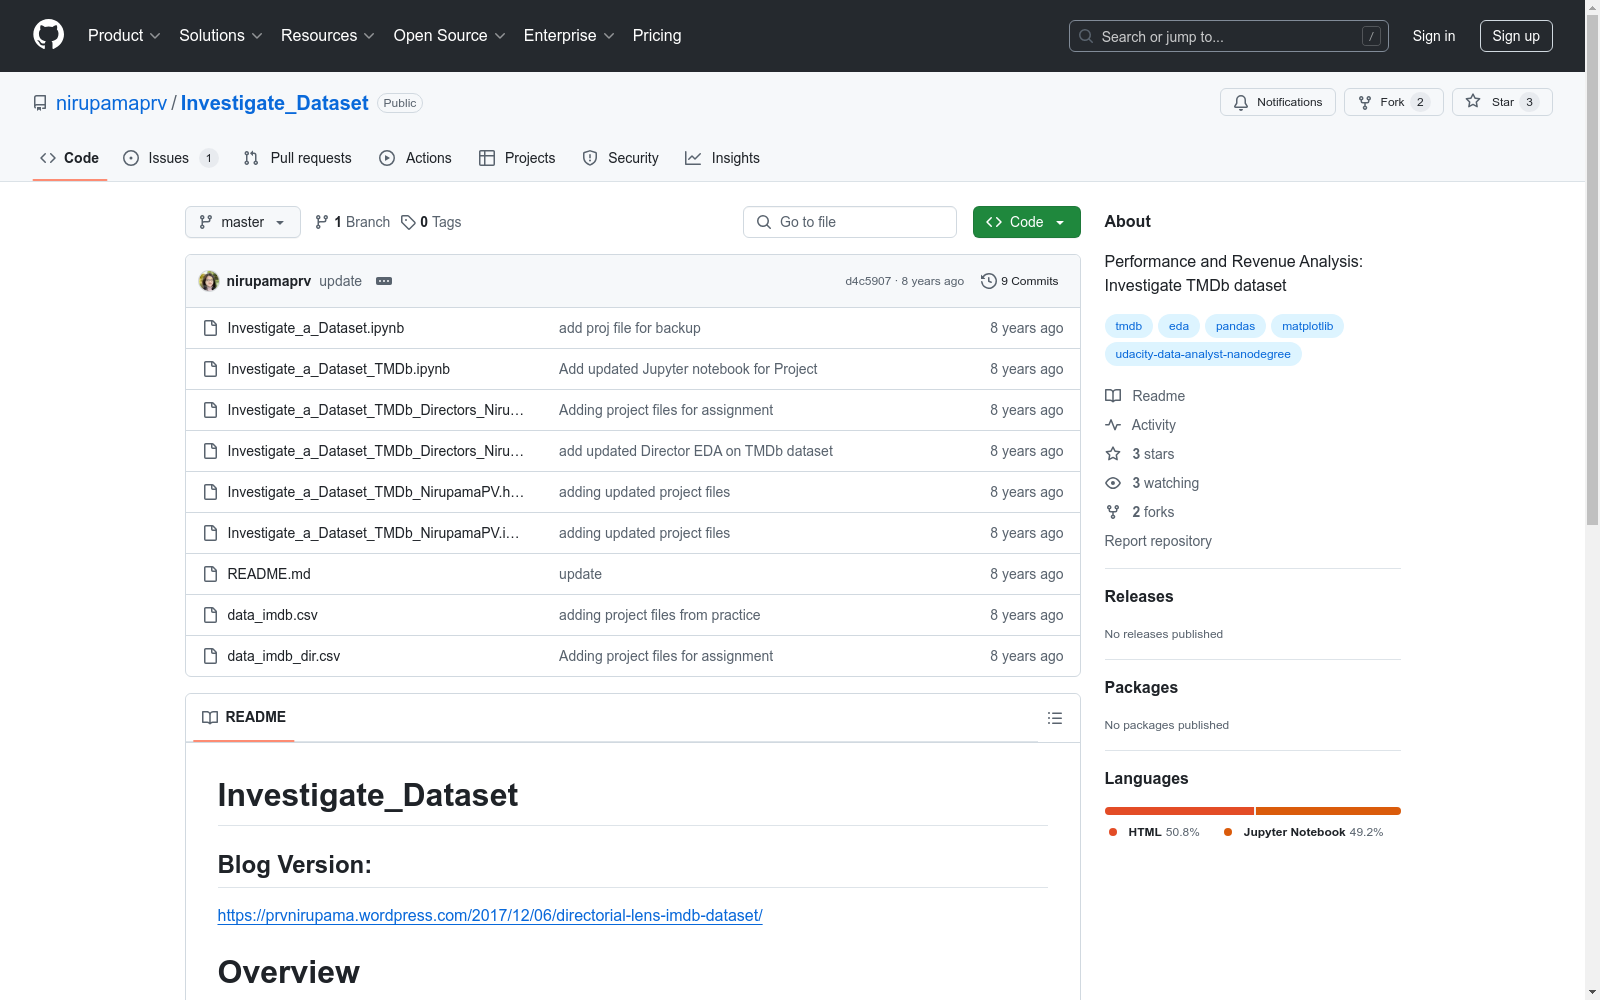1600x1000 pixels.
Task: Click the matplotlib topic tag
Action: coord(1308,326)
